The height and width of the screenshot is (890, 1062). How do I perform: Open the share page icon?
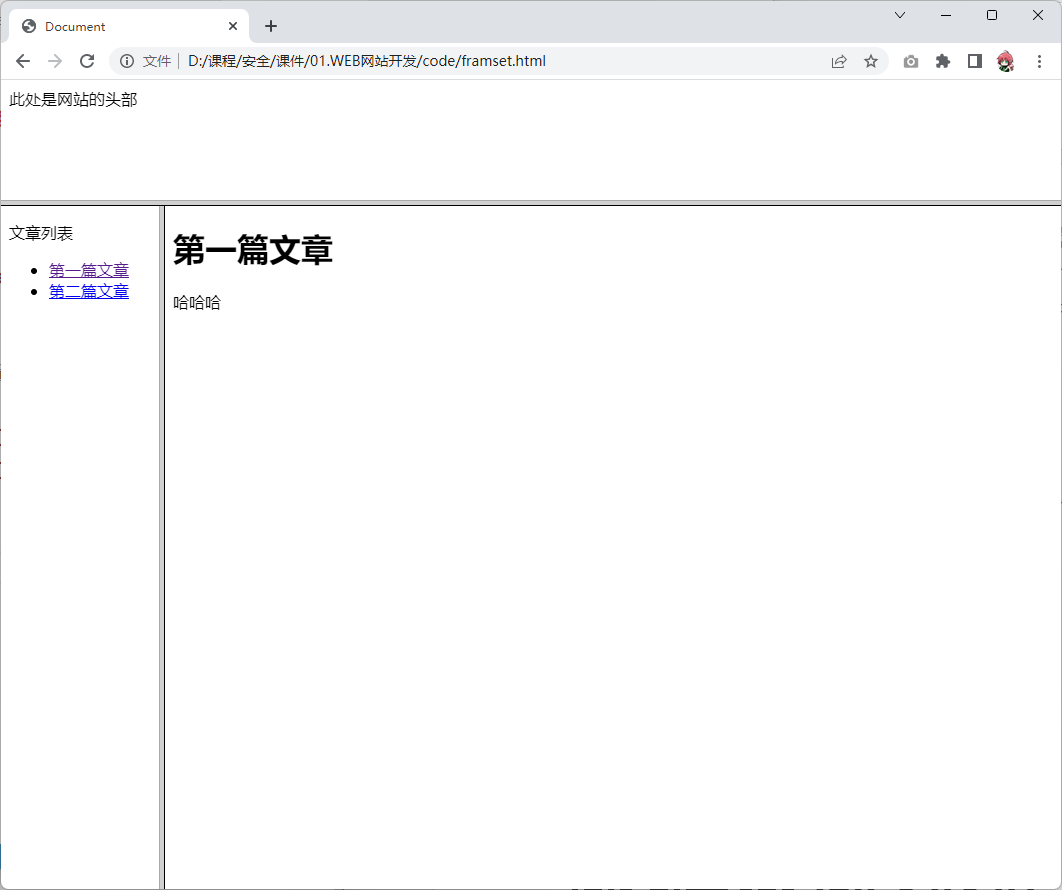(839, 61)
